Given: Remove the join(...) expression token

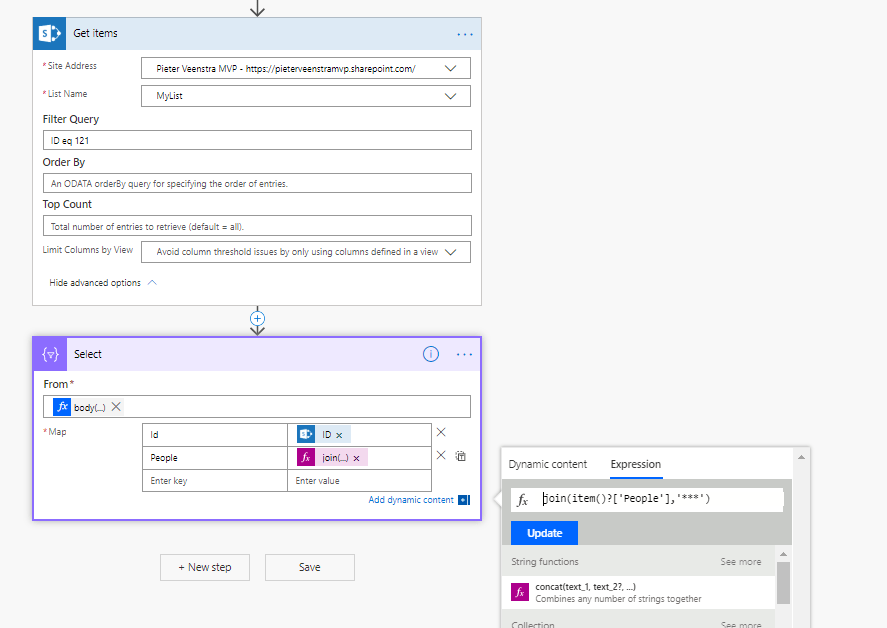Looking at the screenshot, I should [x=356, y=458].
